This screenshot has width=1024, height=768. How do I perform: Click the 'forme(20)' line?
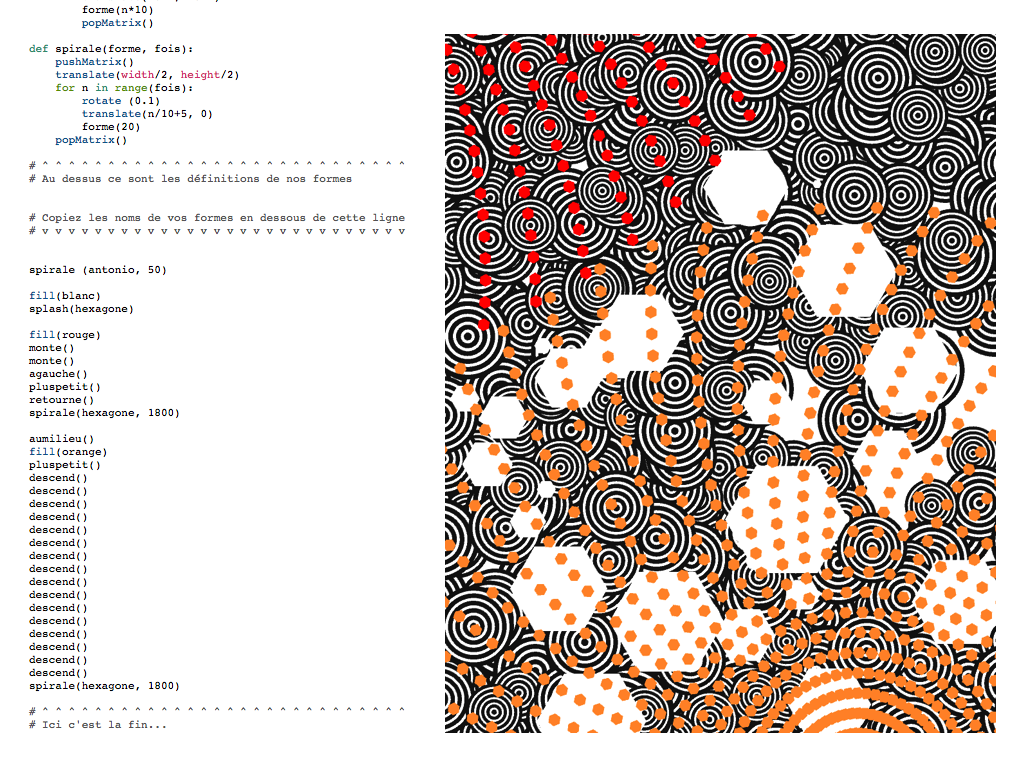tap(111, 127)
